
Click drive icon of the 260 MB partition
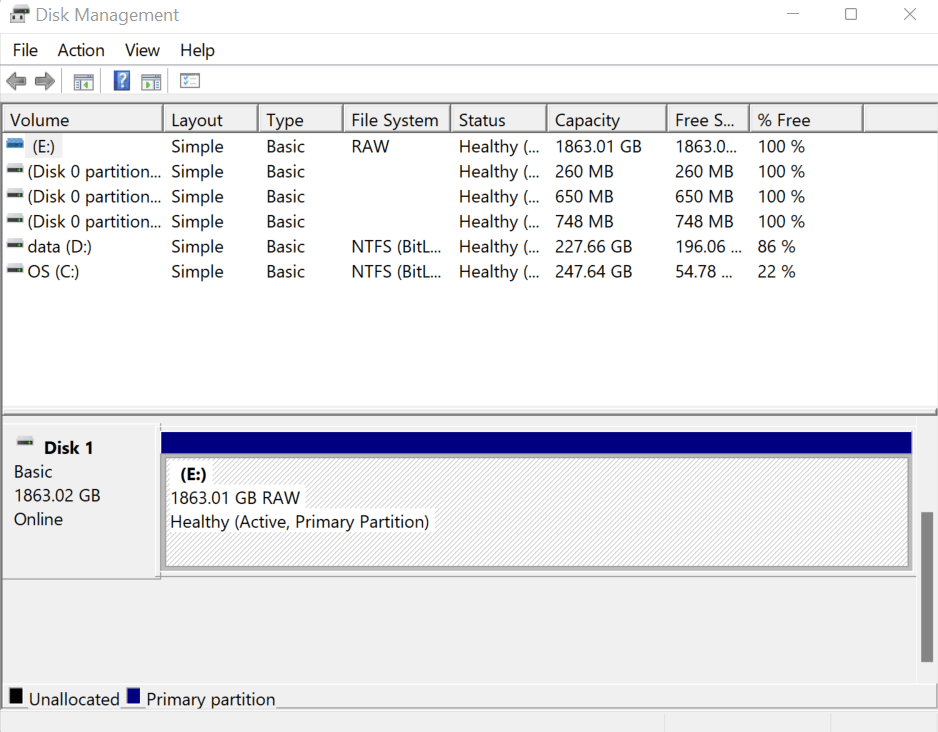(x=15, y=170)
